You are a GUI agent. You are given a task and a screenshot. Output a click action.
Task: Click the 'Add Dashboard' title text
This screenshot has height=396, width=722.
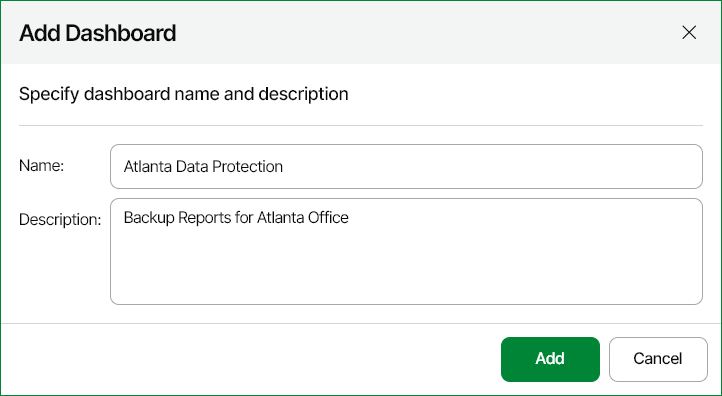tap(97, 33)
